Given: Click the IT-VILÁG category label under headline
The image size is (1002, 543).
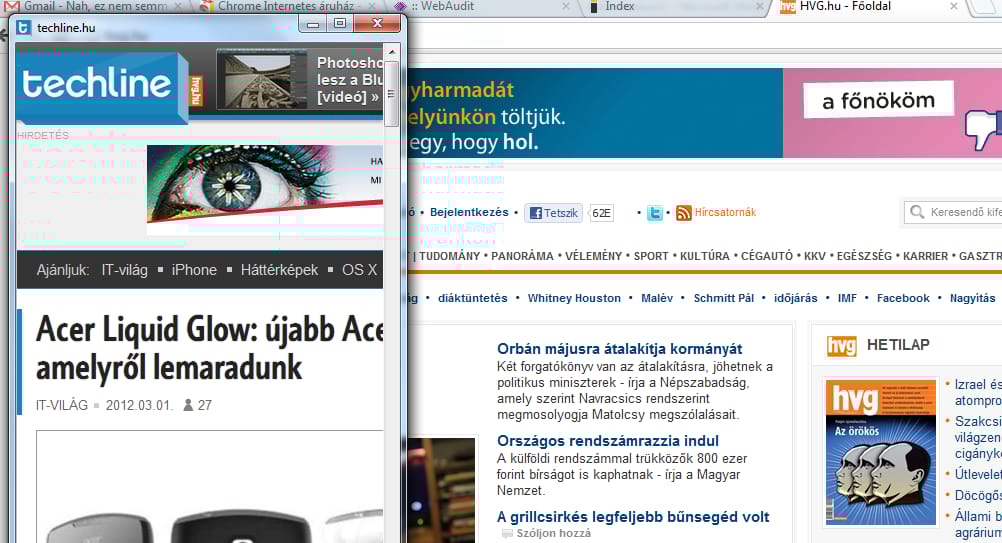Looking at the screenshot, I should tap(62, 405).
